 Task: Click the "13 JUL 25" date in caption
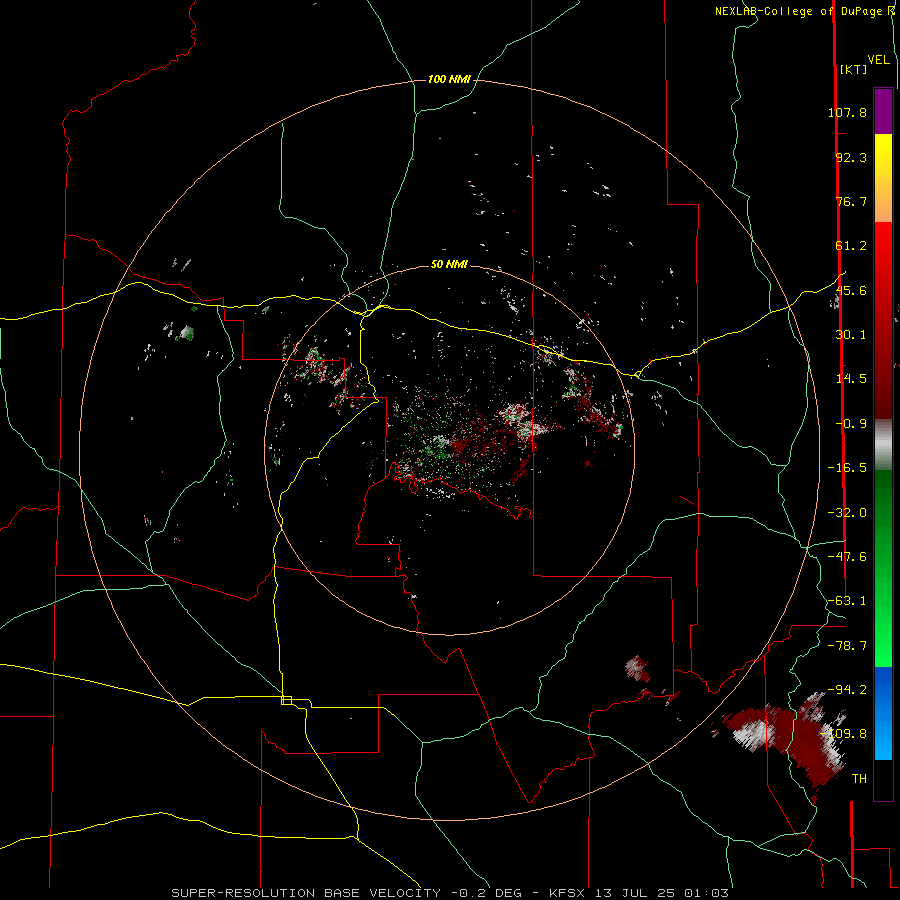point(637,893)
